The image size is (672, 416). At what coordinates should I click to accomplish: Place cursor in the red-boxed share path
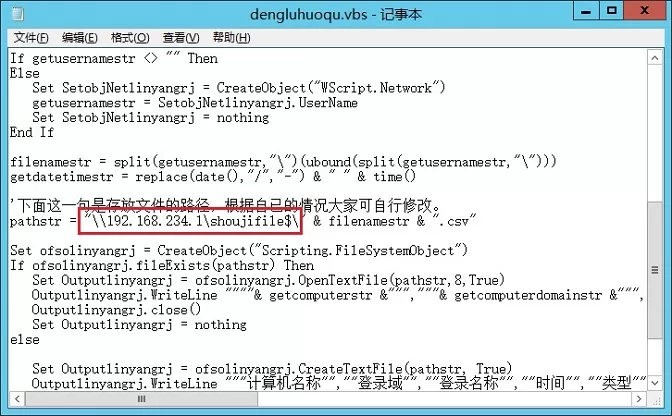[191, 221]
